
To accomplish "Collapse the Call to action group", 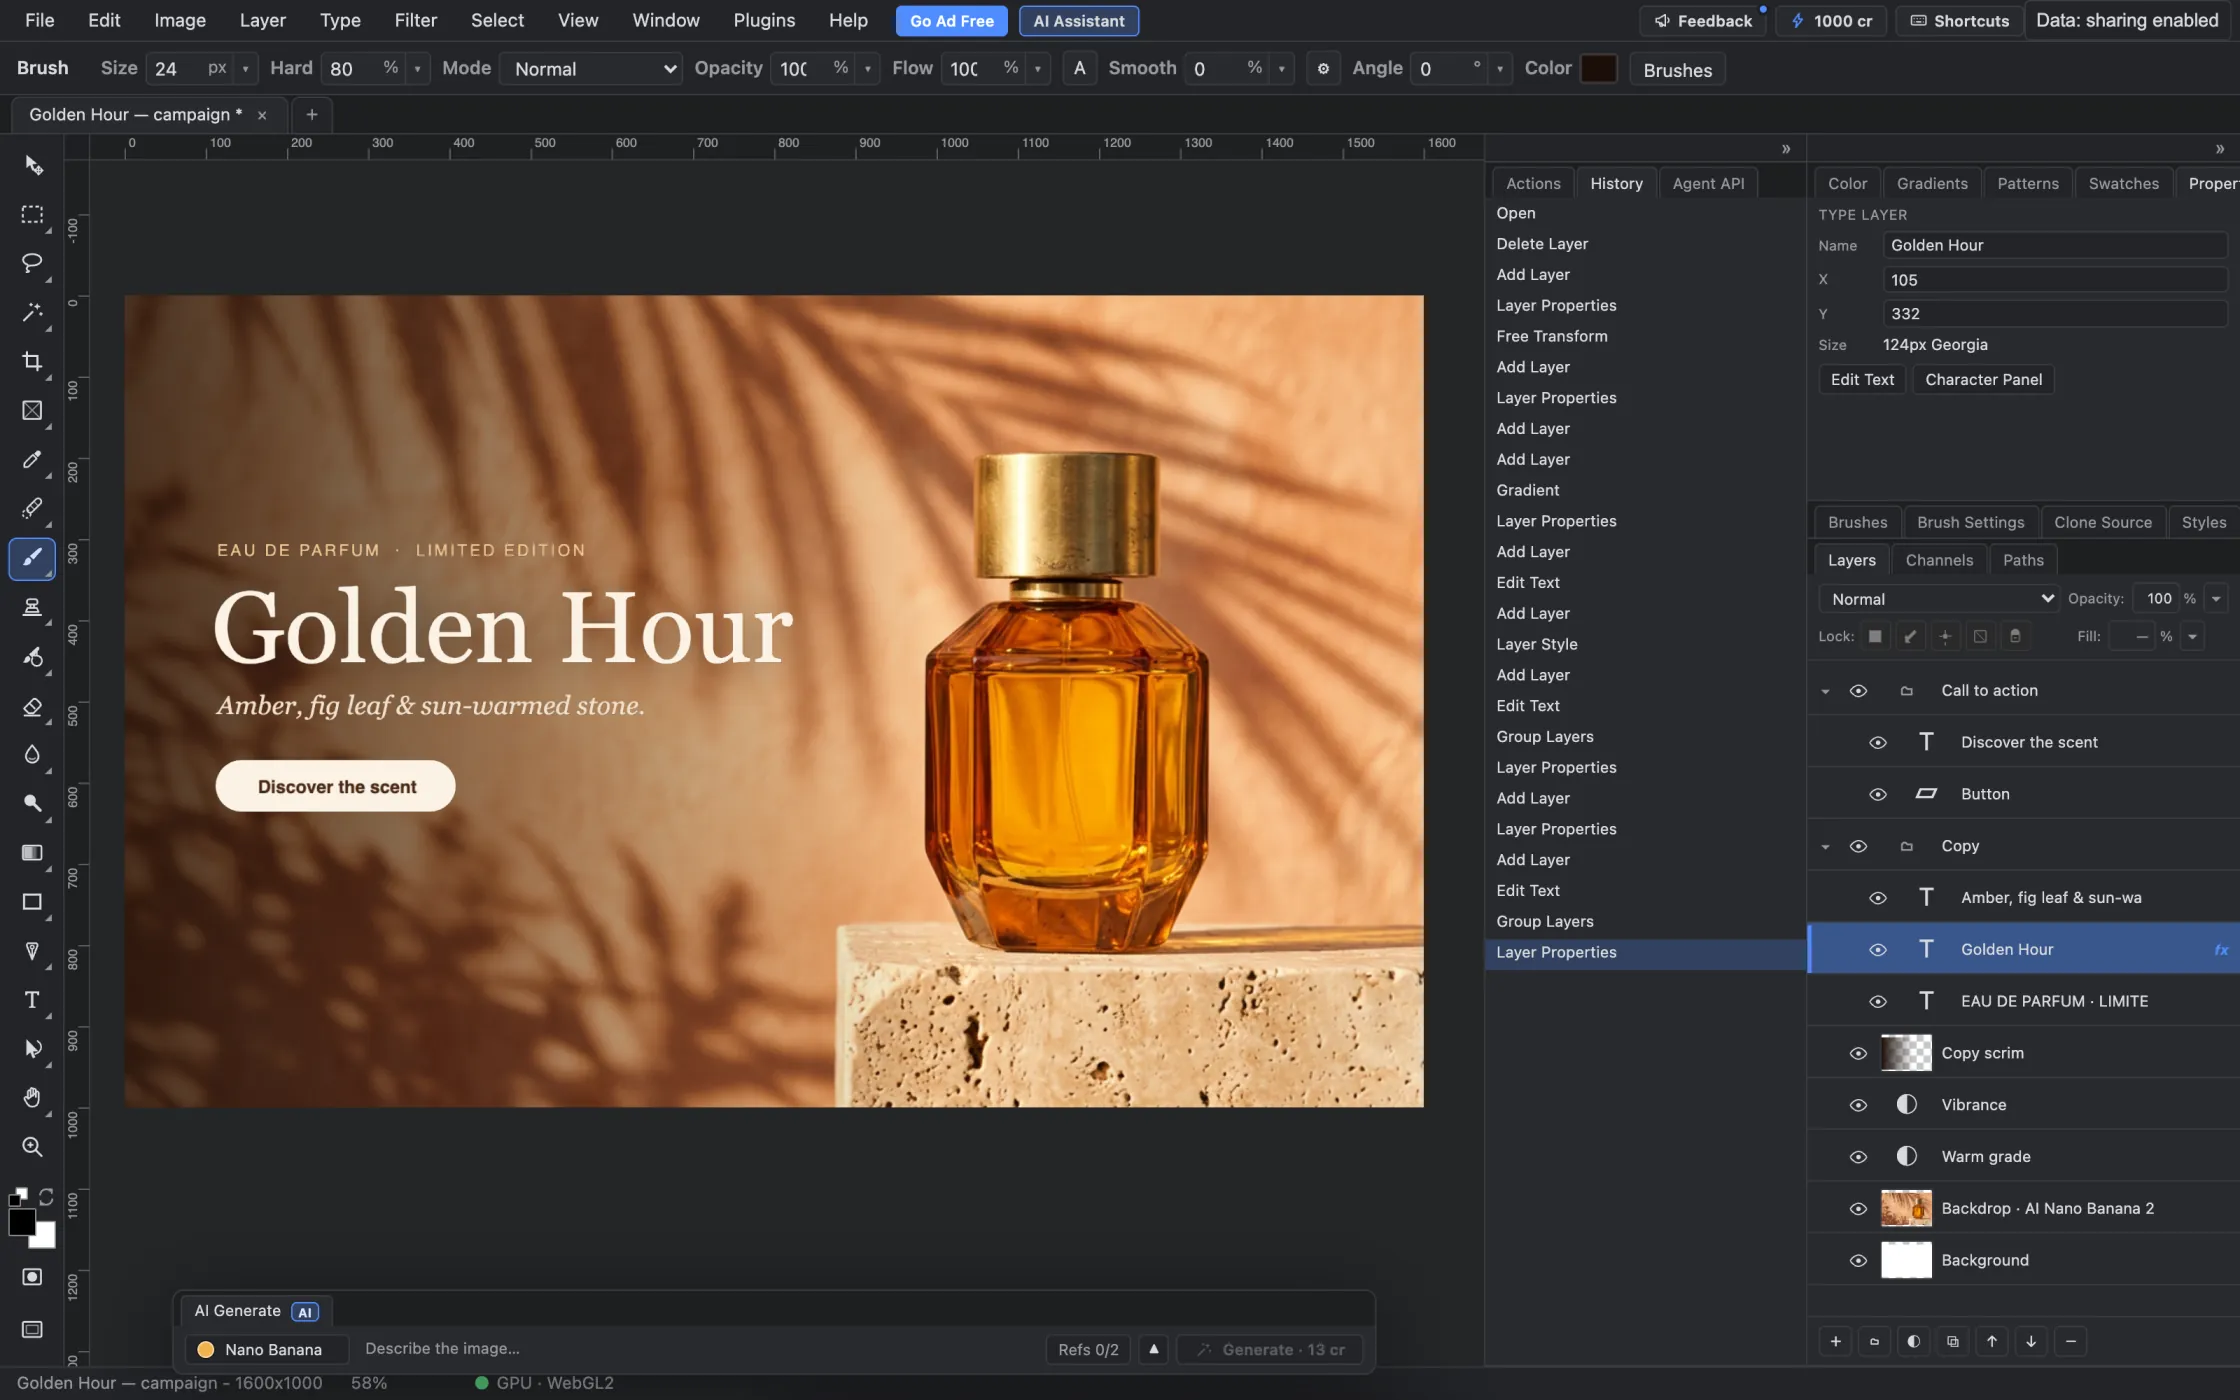I will pyautogui.click(x=1825, y=691).
